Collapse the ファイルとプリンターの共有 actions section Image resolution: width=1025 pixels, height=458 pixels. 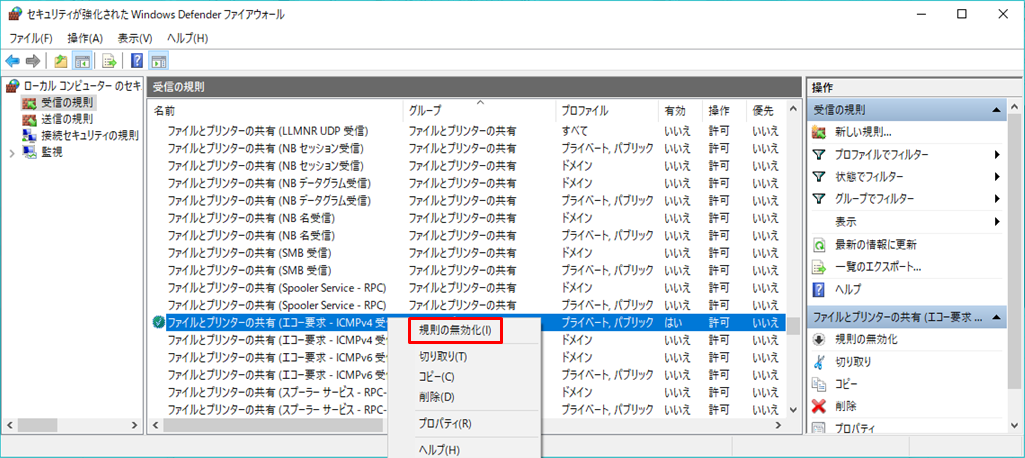(x=996, y=317)
